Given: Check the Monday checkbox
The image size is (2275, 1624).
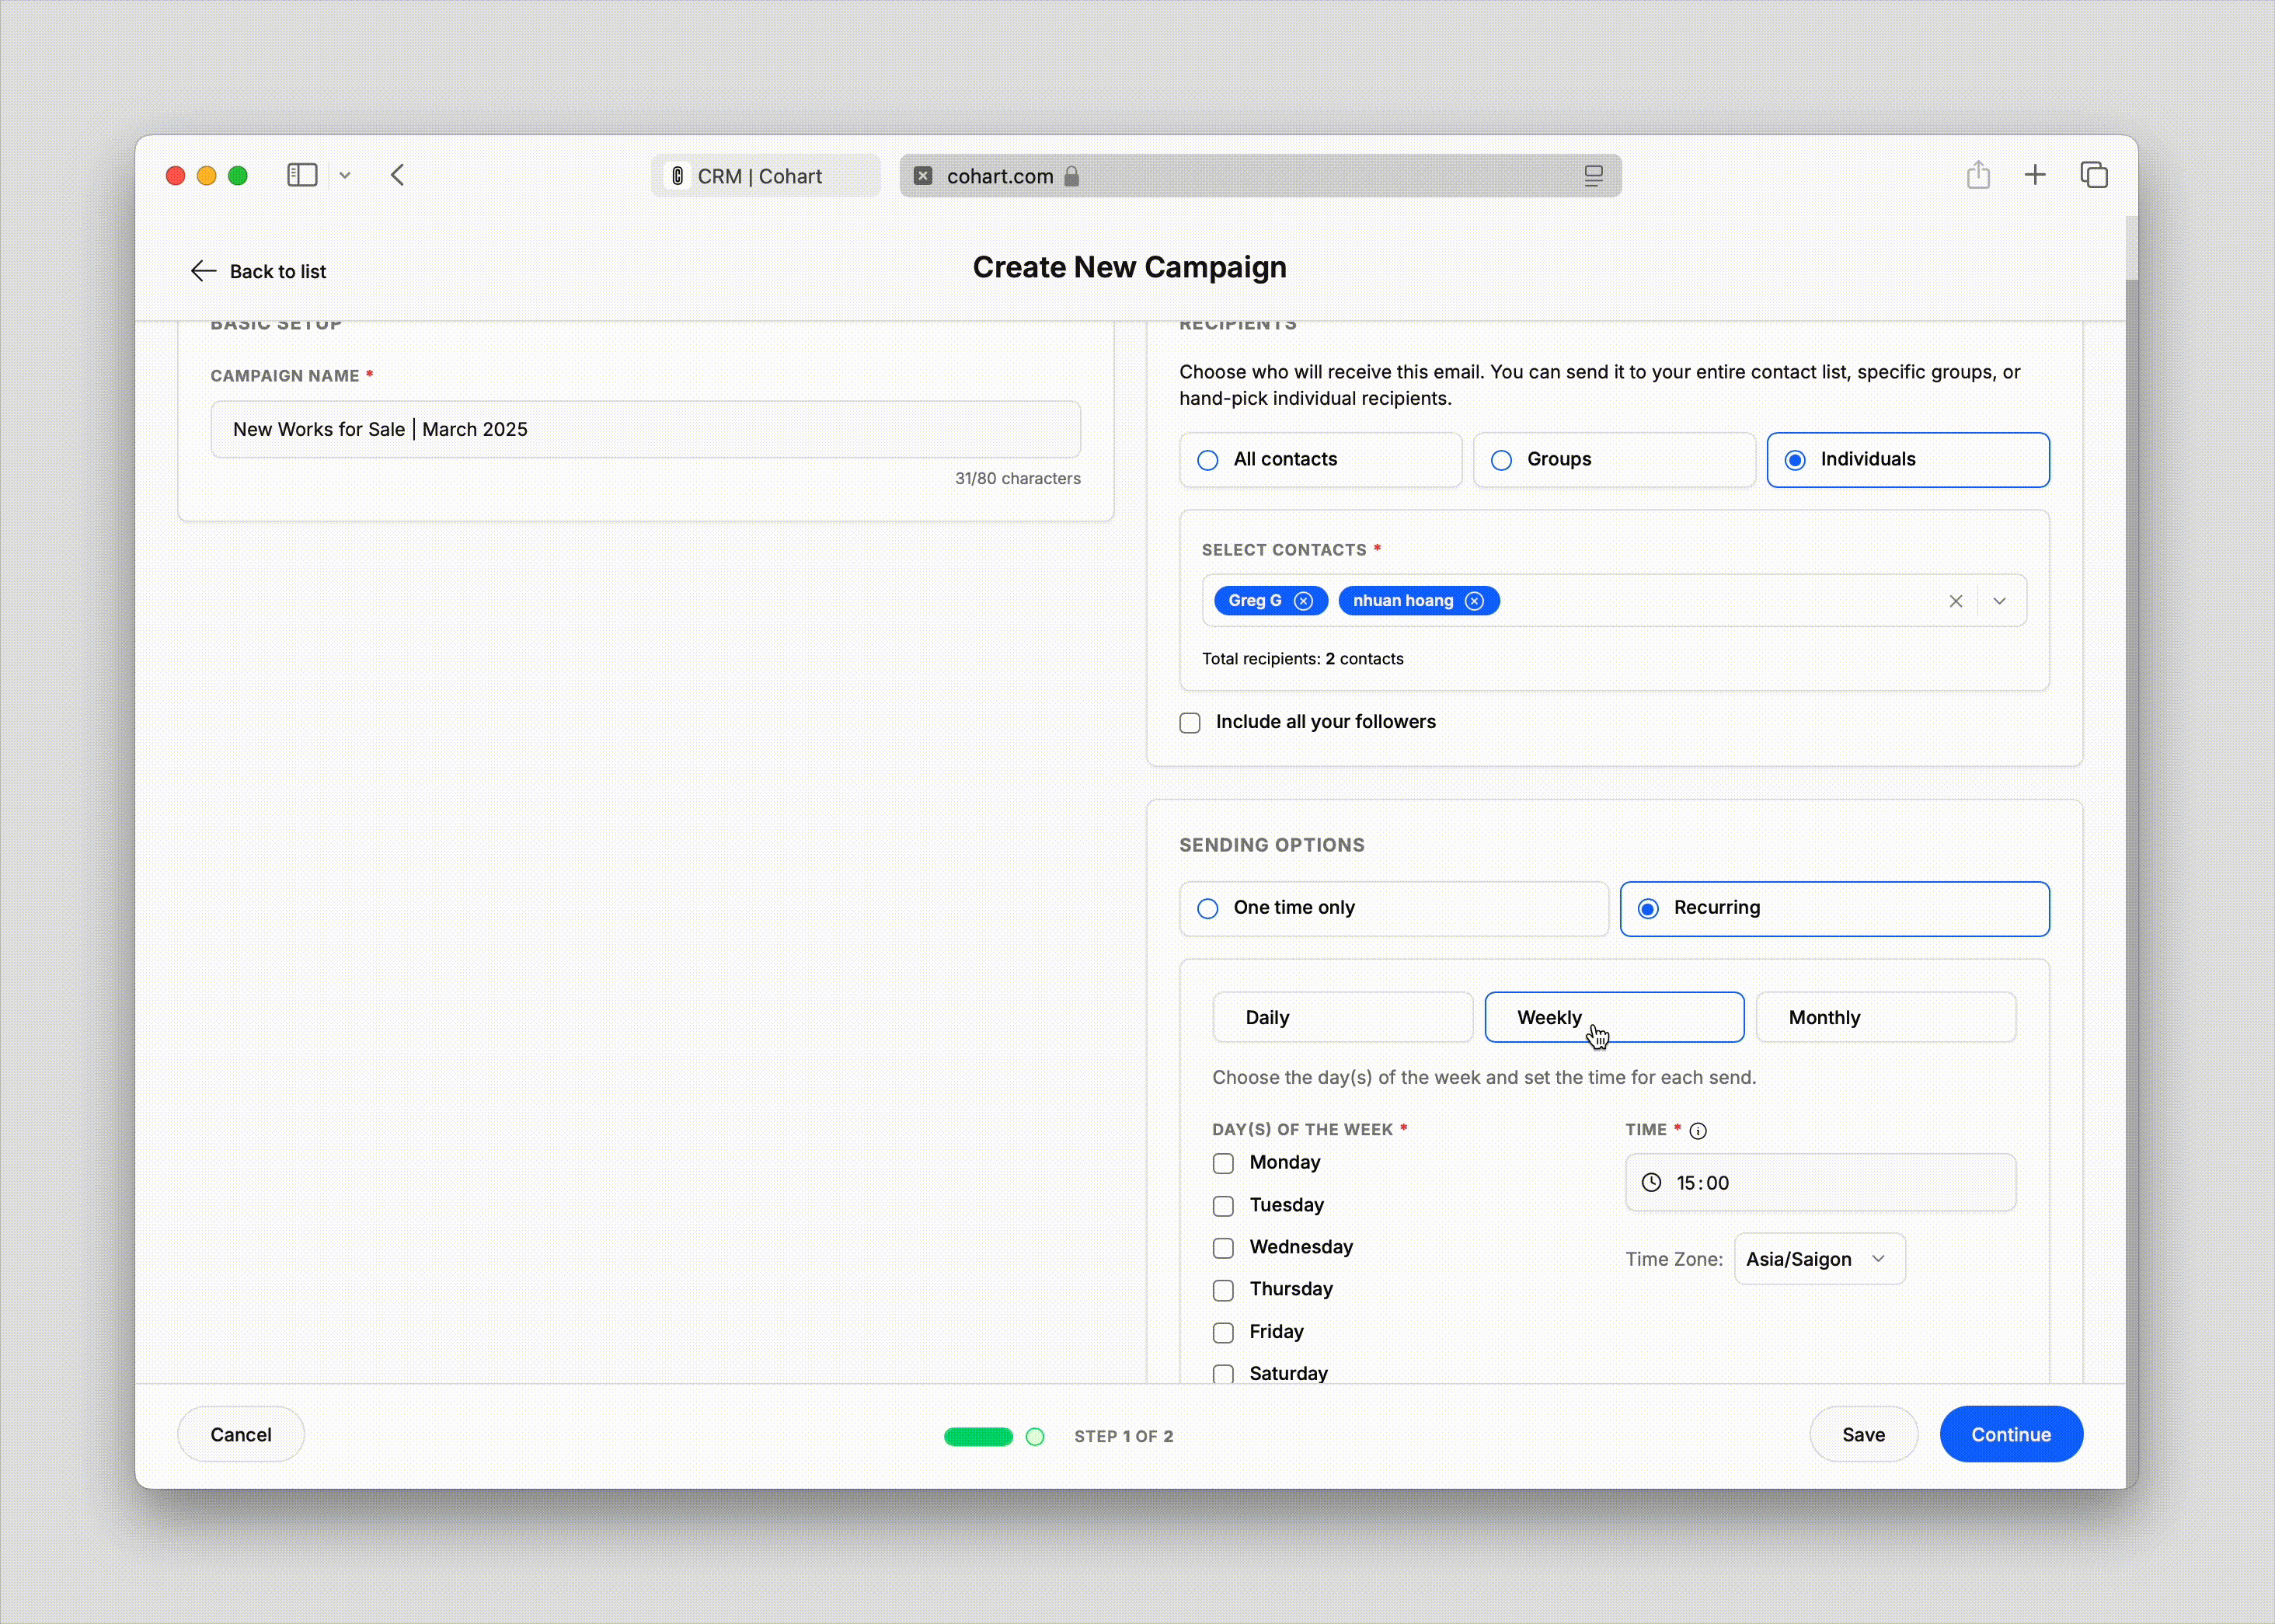Looking at the screenshot, I should point(1223,1163).
